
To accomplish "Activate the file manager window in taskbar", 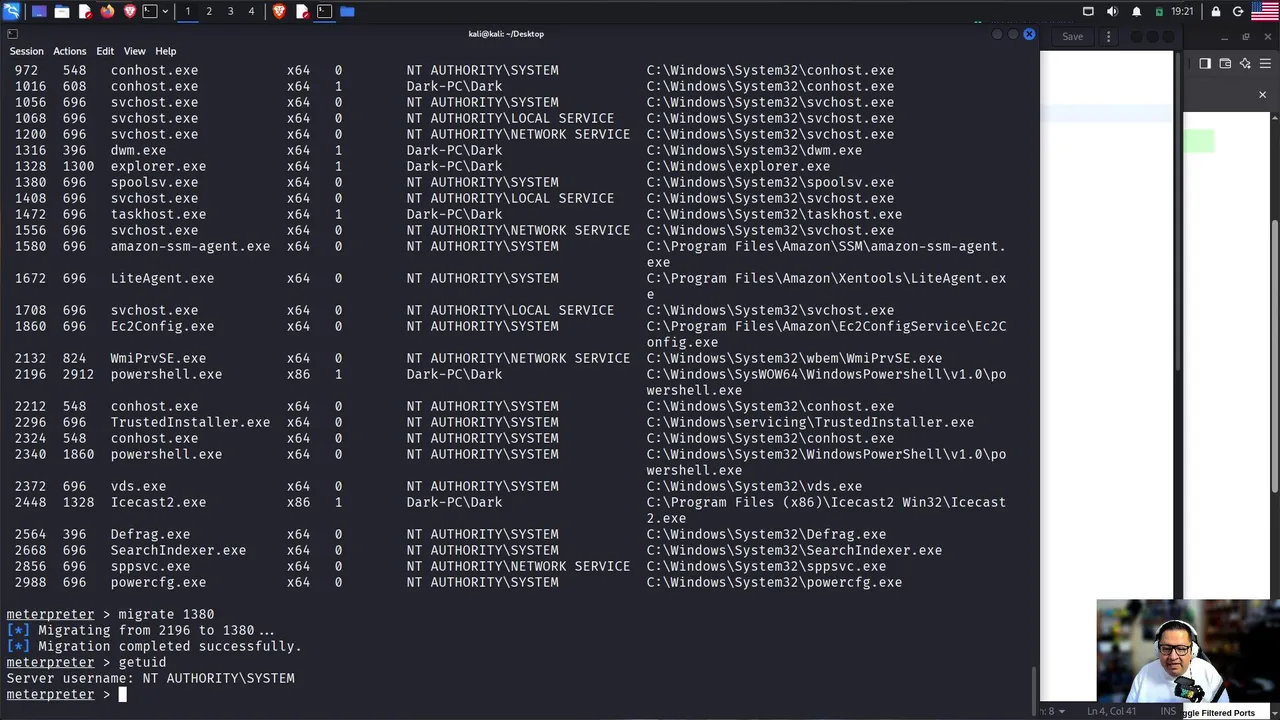I will pyautogui.click(x=347, y=12).
